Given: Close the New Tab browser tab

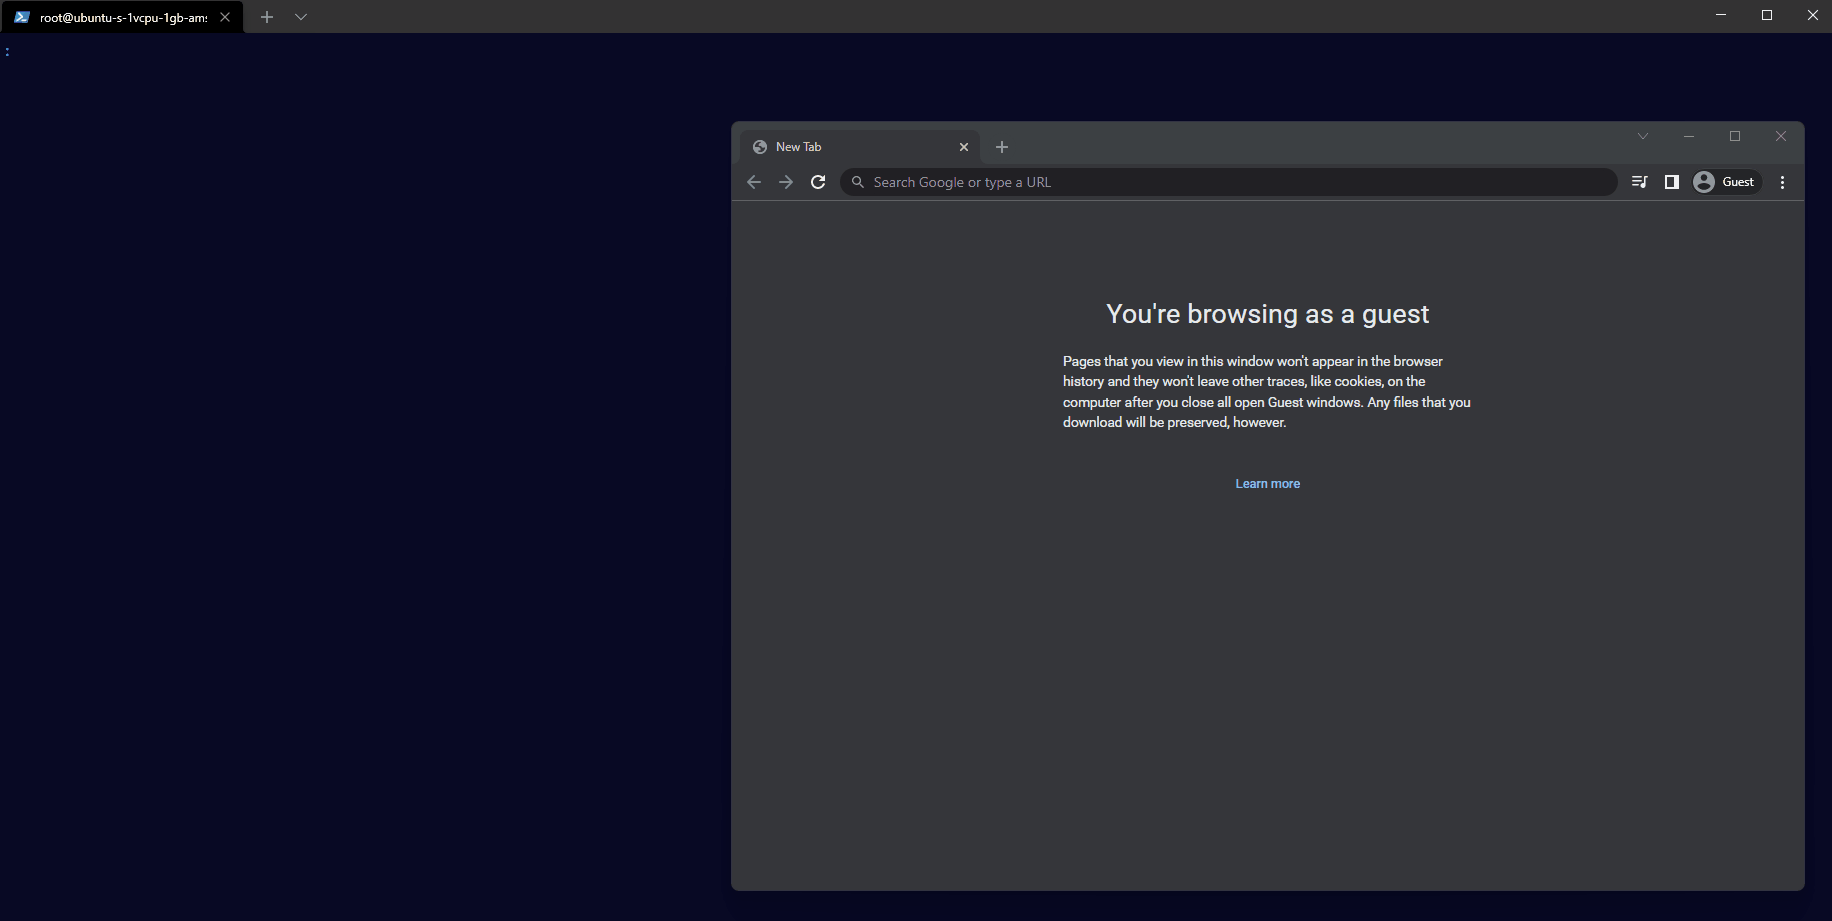Looking at the screenshot, I should click(x=963, y=146).
